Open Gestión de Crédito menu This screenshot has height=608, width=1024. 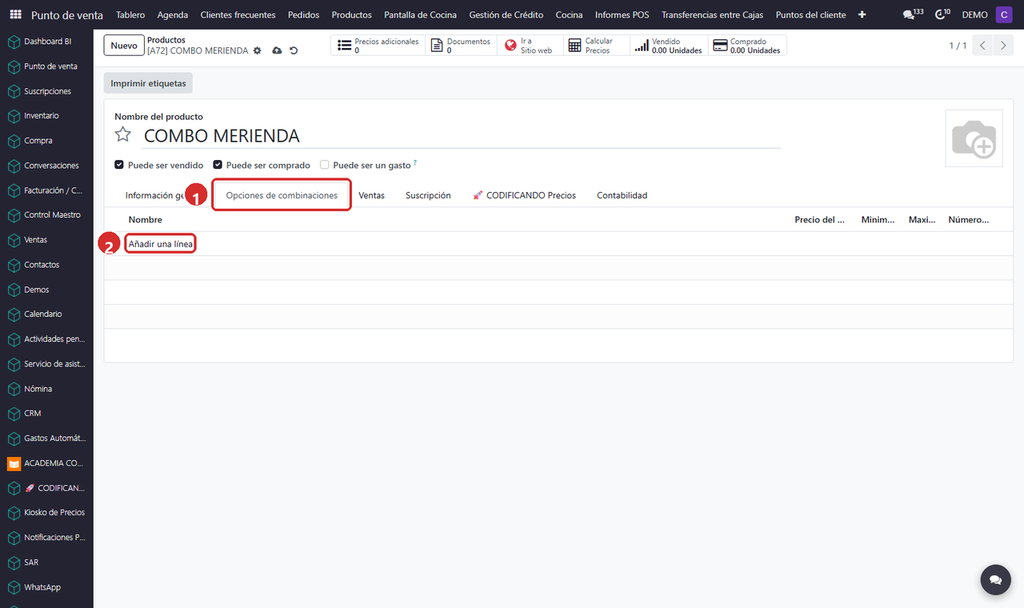pos(506,14)
